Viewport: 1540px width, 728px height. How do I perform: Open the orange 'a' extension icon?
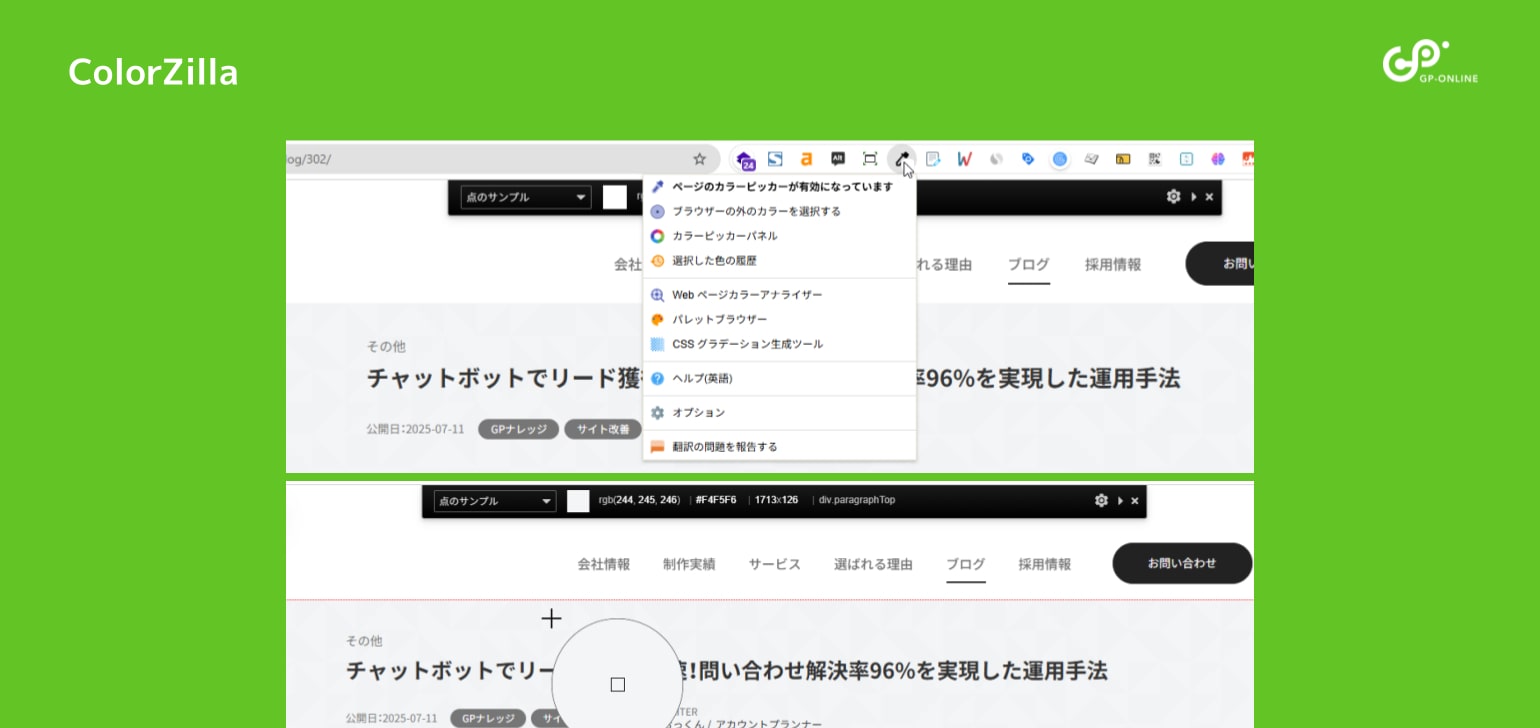(806, 159)
